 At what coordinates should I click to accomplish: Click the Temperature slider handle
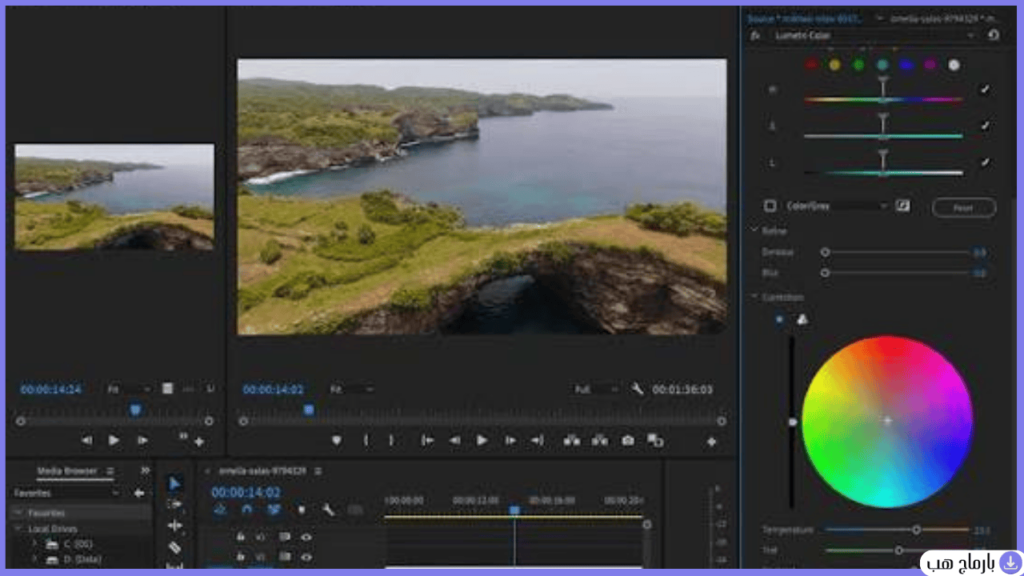point(916,530)
